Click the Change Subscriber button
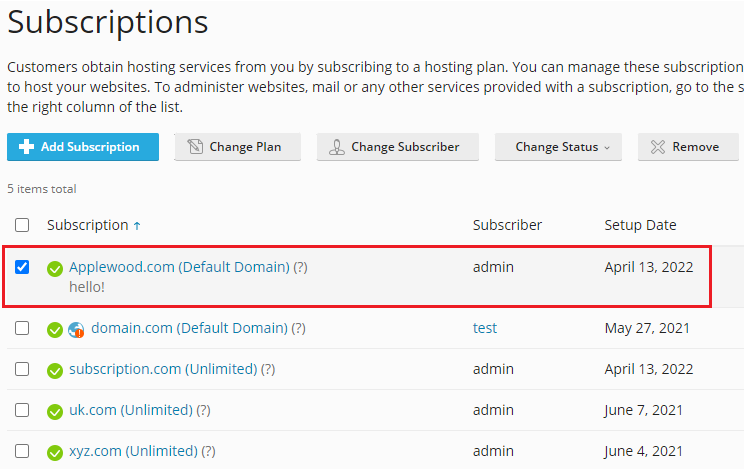The width and height of the screenshot is (746, 469). [x=397, y=147]
